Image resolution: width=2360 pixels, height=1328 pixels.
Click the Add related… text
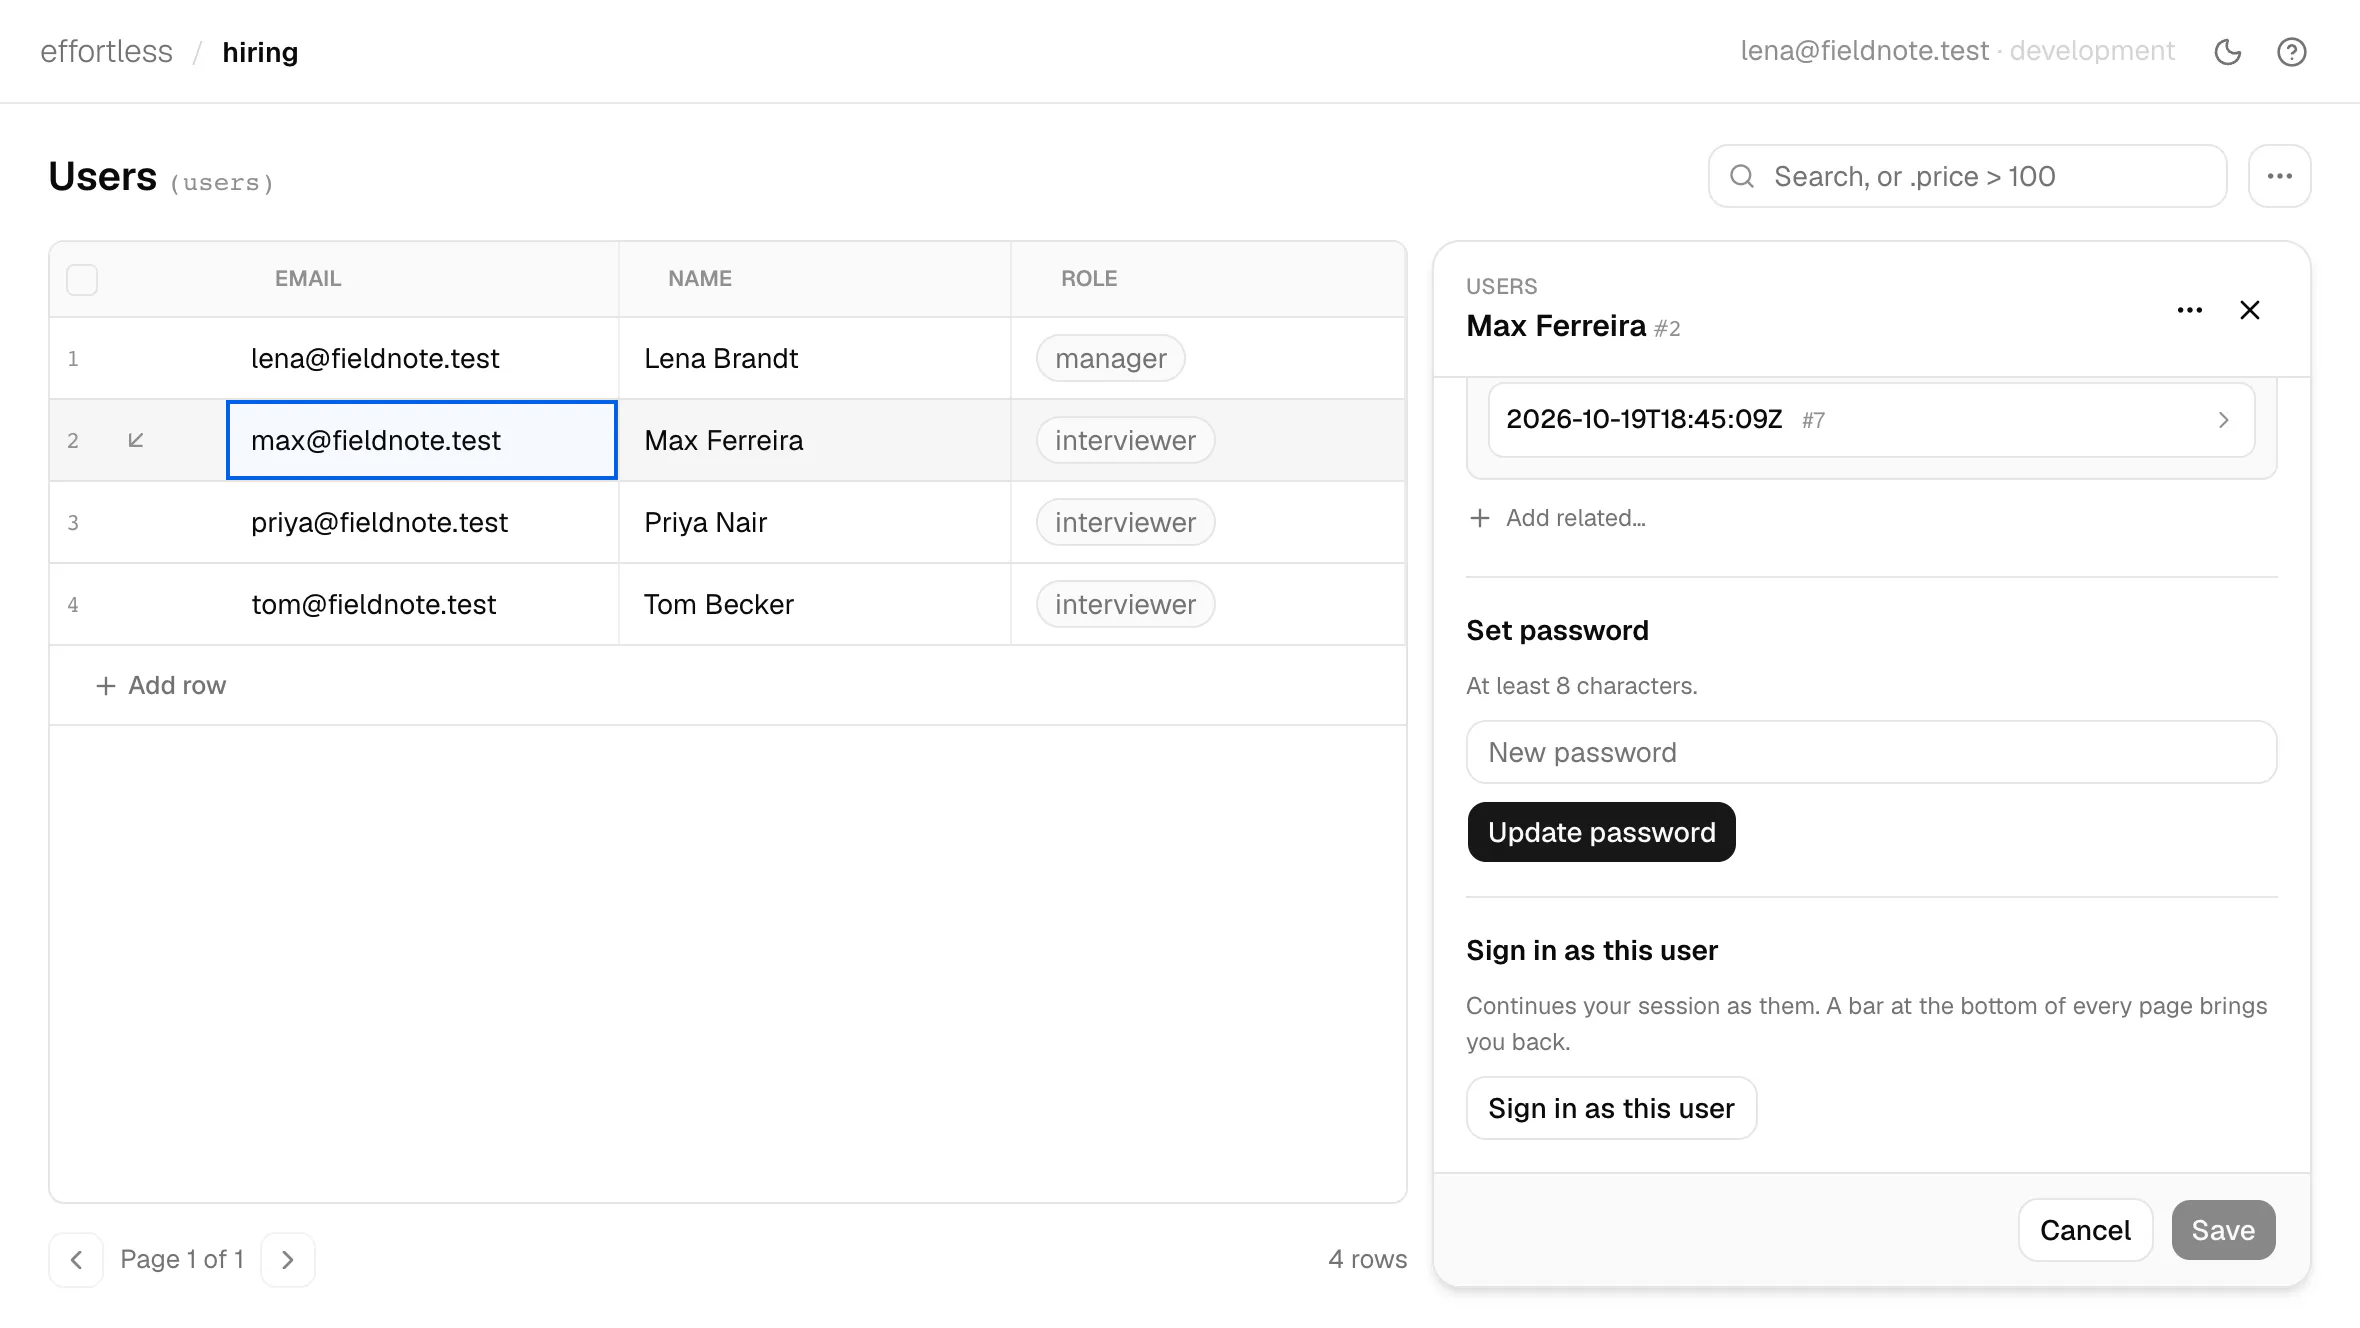pos(1575,518)
